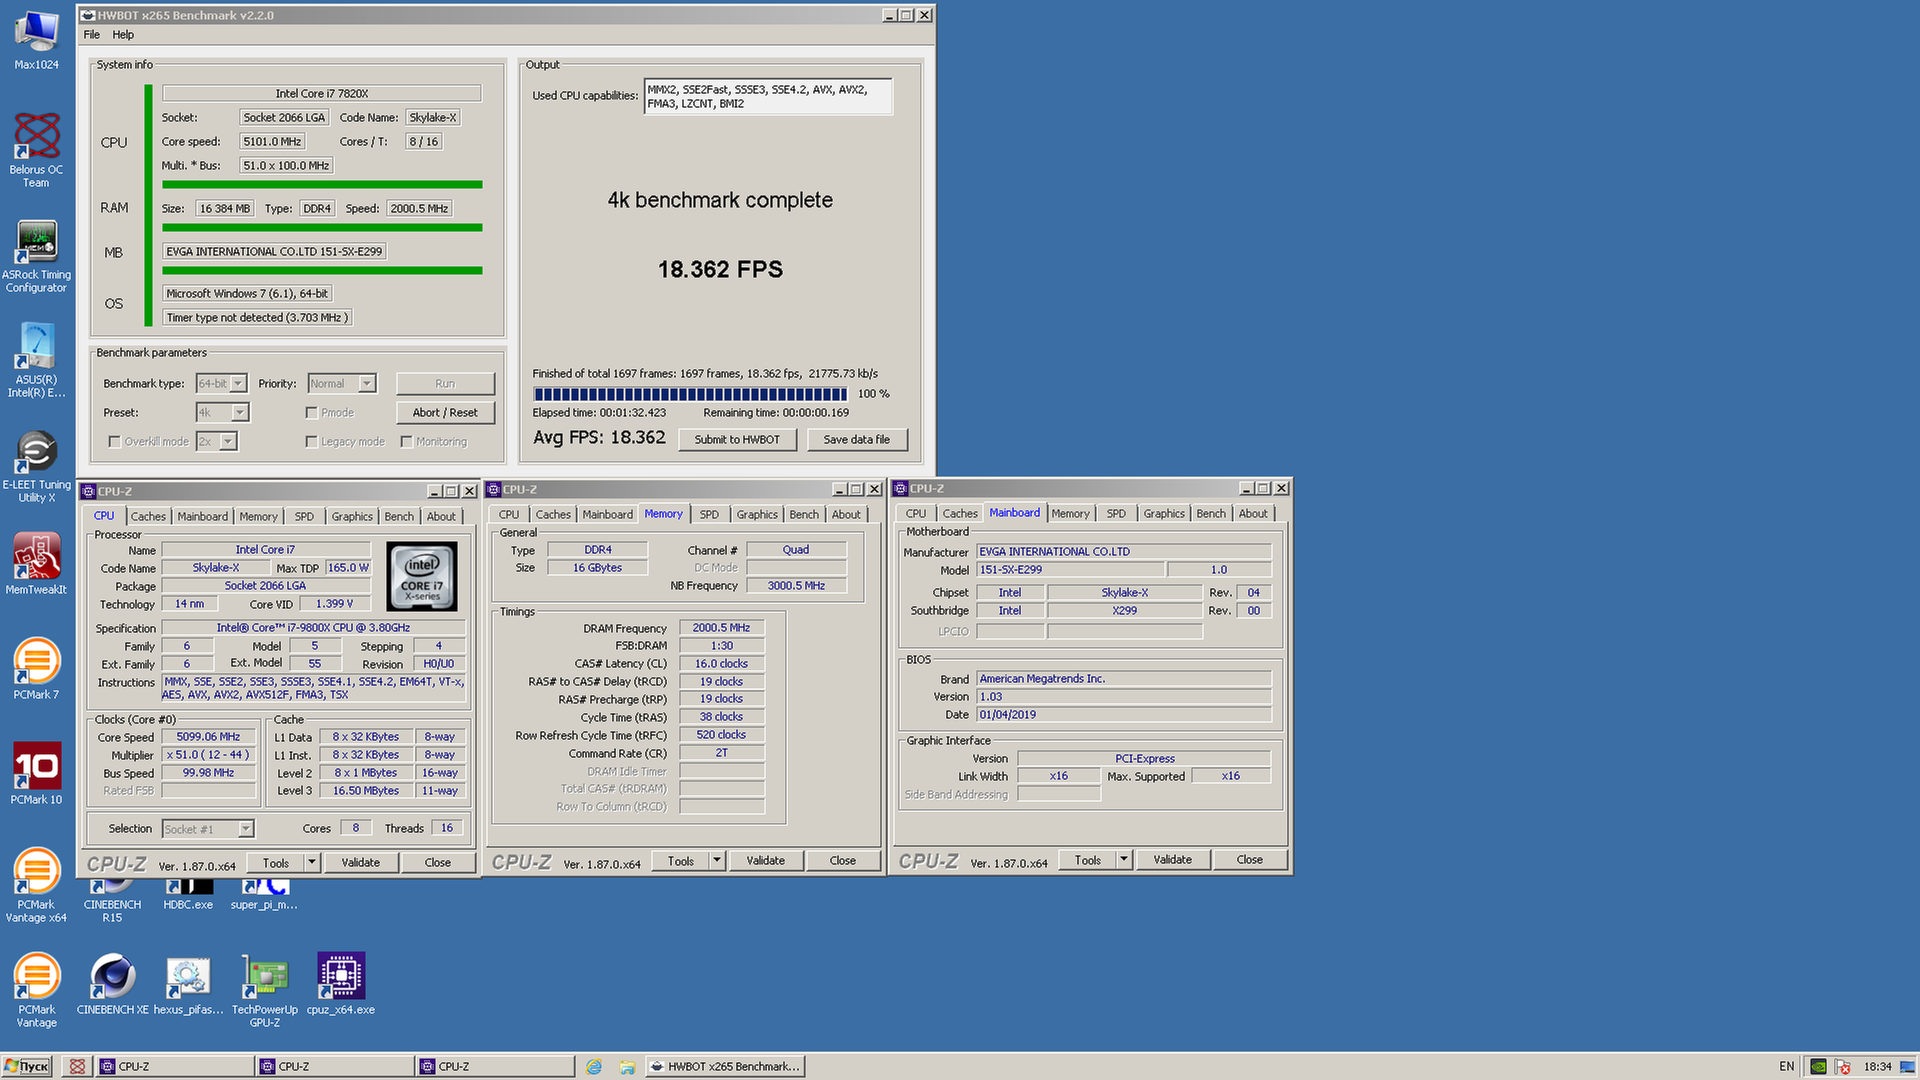Click the Core Speed 5099.06 MHz value
Image resolution: width=1920 pixels, height=1080 pixels.
point(208,737)
